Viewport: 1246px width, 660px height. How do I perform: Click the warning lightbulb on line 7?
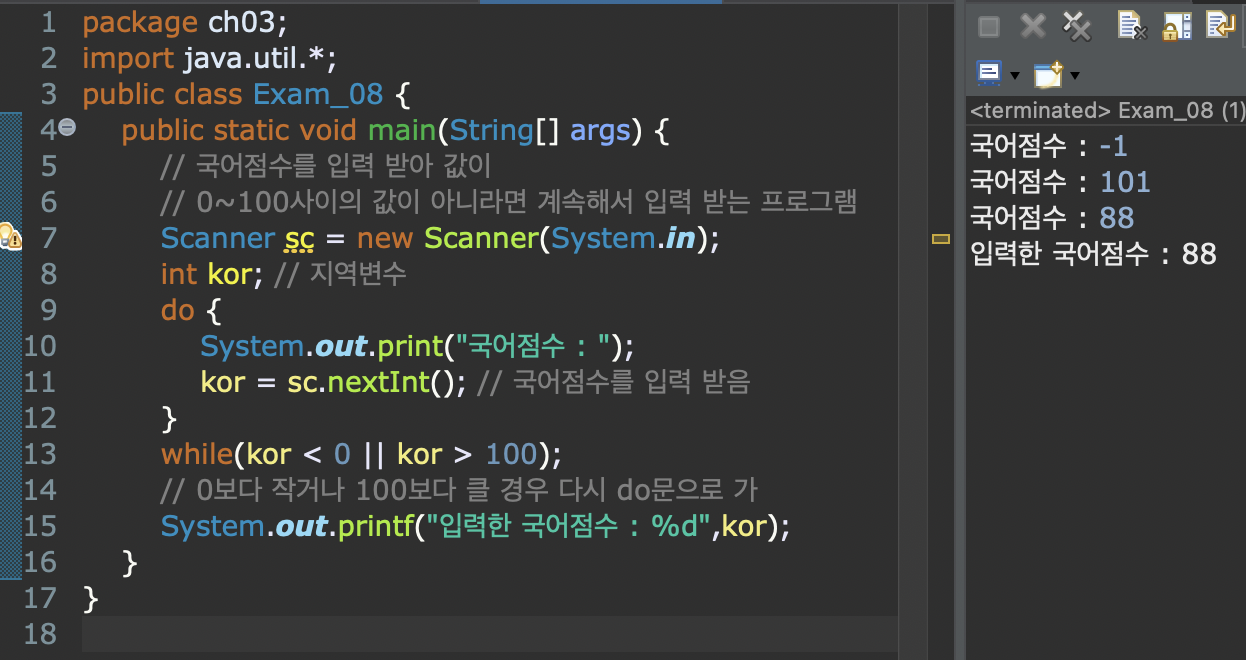pyautogui.click(x=9, y=237)
